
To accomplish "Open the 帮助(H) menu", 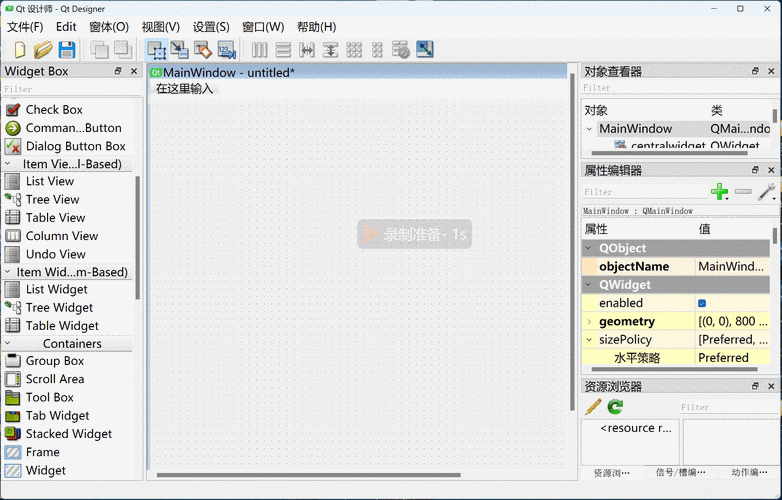I will click(316, 27).
